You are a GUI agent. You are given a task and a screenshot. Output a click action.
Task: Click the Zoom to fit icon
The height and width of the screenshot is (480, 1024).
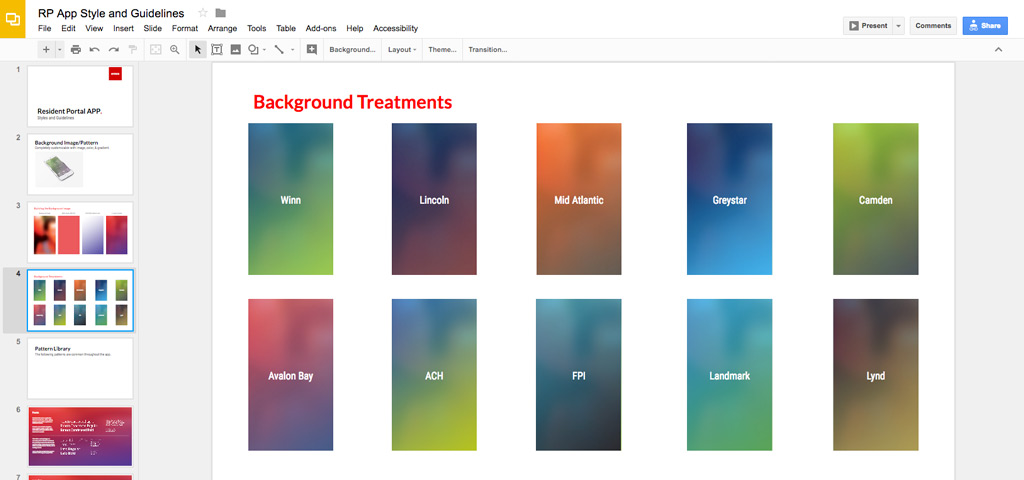(155, 50)
